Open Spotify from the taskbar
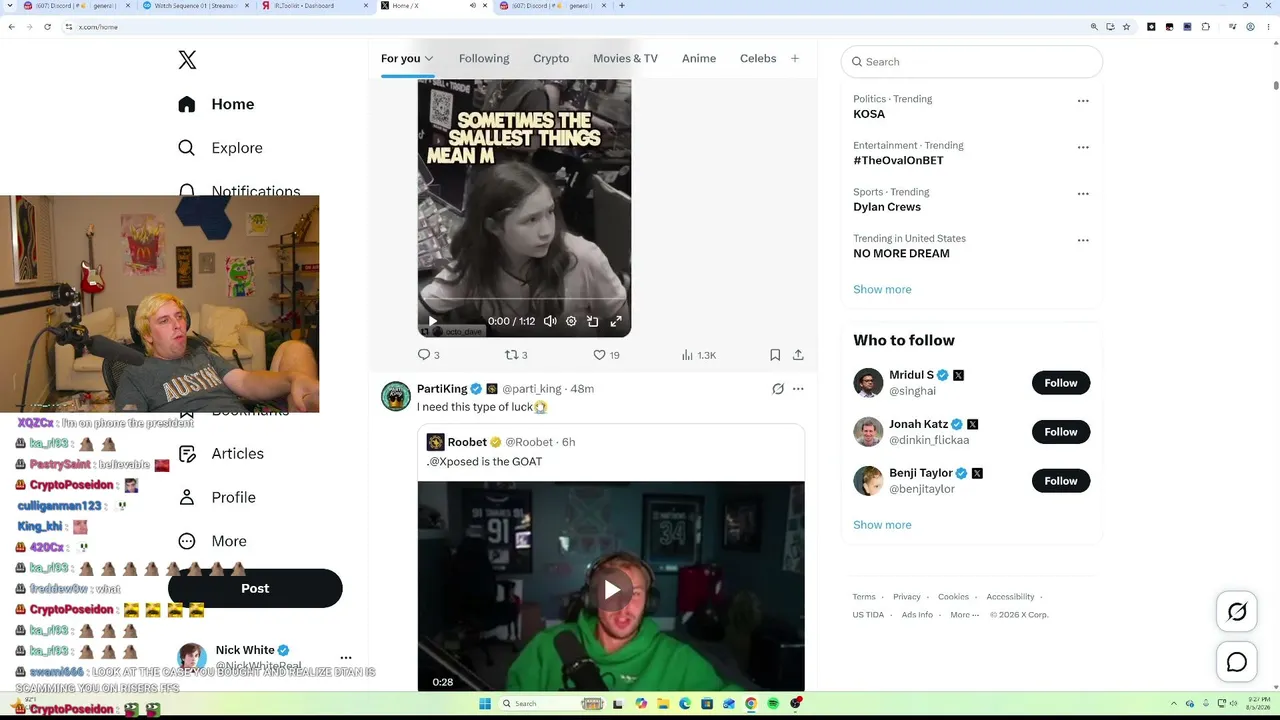This screenshot has height=720, width=1280. tap(773, 704)
